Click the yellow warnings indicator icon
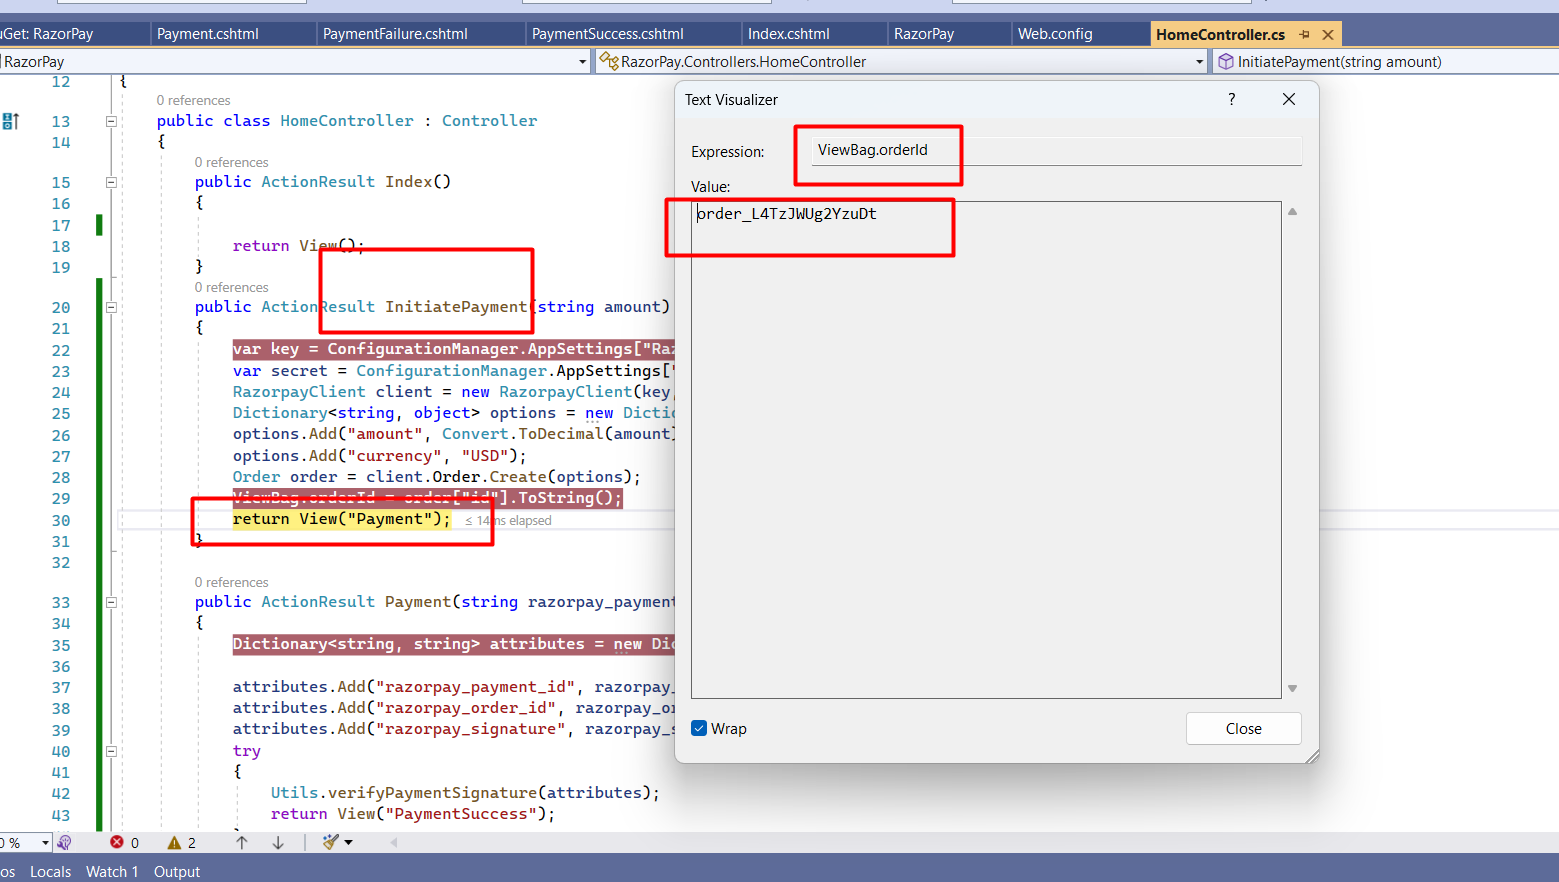This screenshot has height=882, width=1559. (174, 842)
